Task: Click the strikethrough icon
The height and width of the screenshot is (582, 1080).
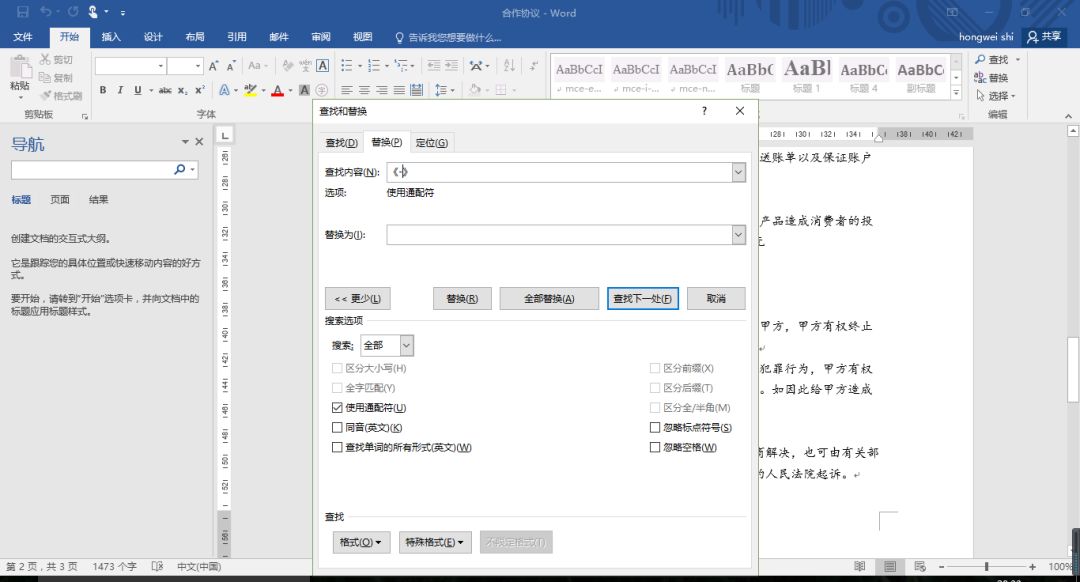Action: click(166, 90)
